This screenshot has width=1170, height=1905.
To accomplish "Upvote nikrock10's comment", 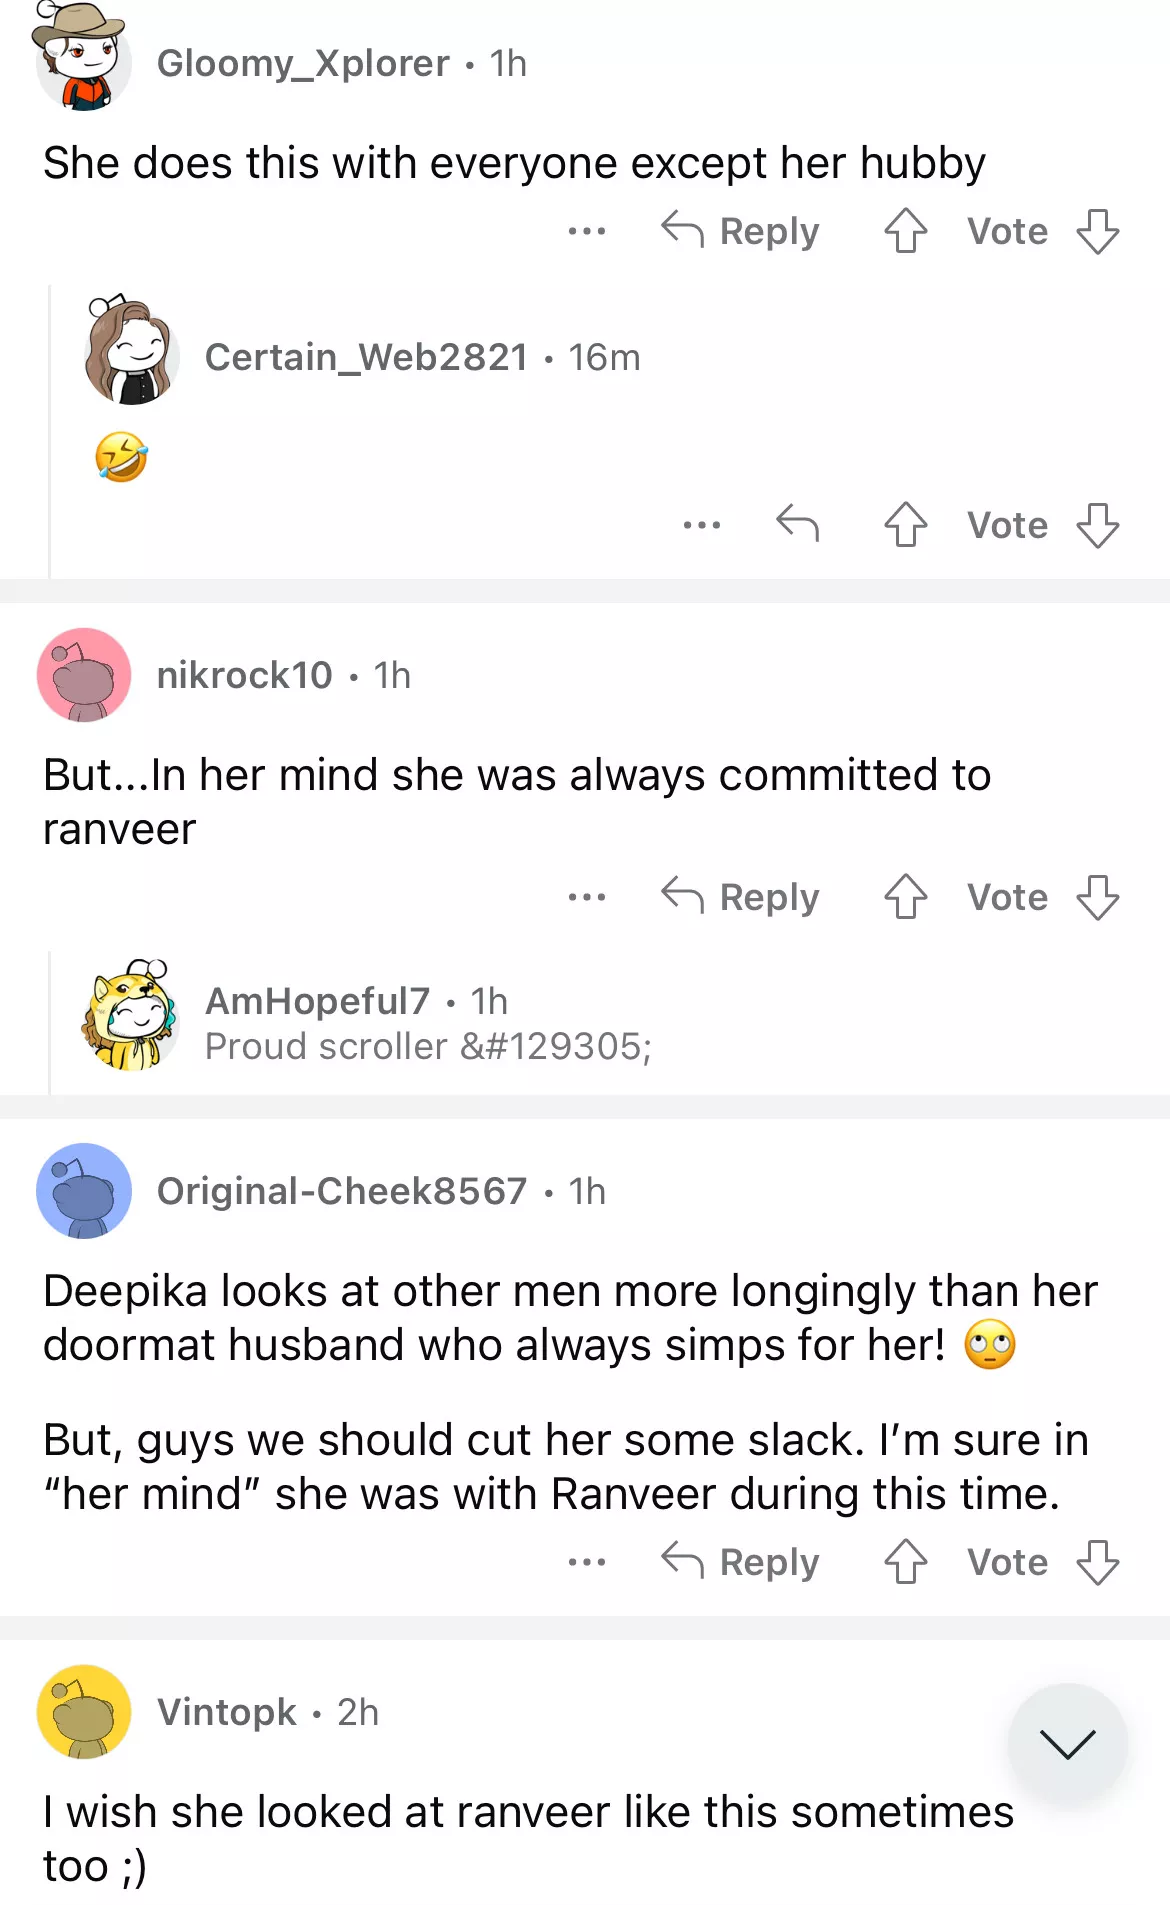I will coord(905,897).
